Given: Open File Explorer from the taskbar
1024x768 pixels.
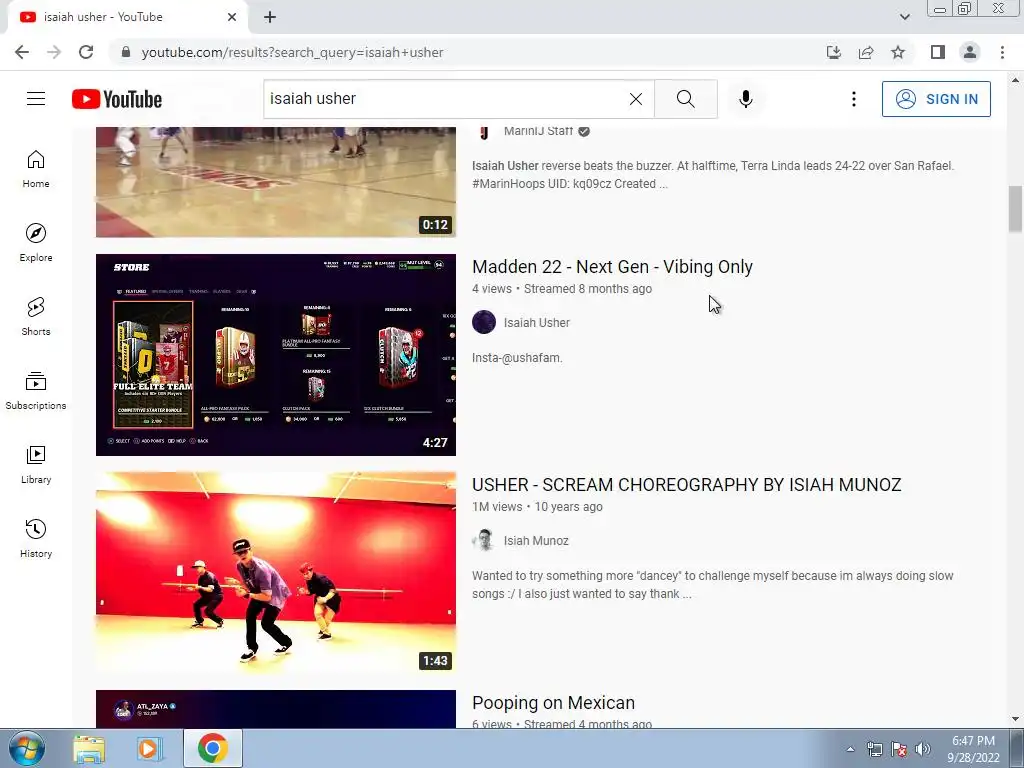Looking at the screenshot, I should [x=89, y=749].
